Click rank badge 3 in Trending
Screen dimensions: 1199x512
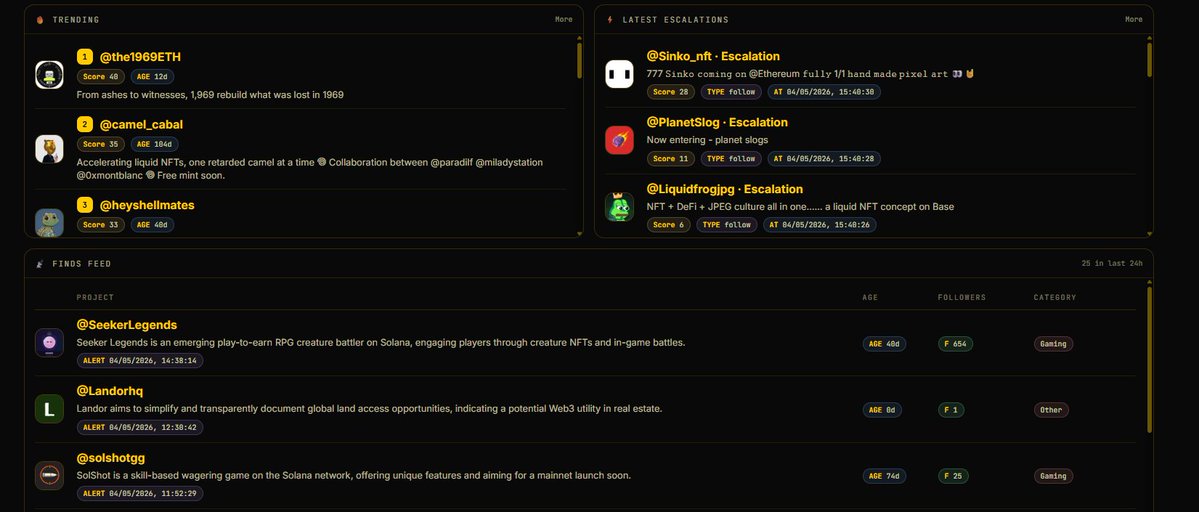coord(85,205)
